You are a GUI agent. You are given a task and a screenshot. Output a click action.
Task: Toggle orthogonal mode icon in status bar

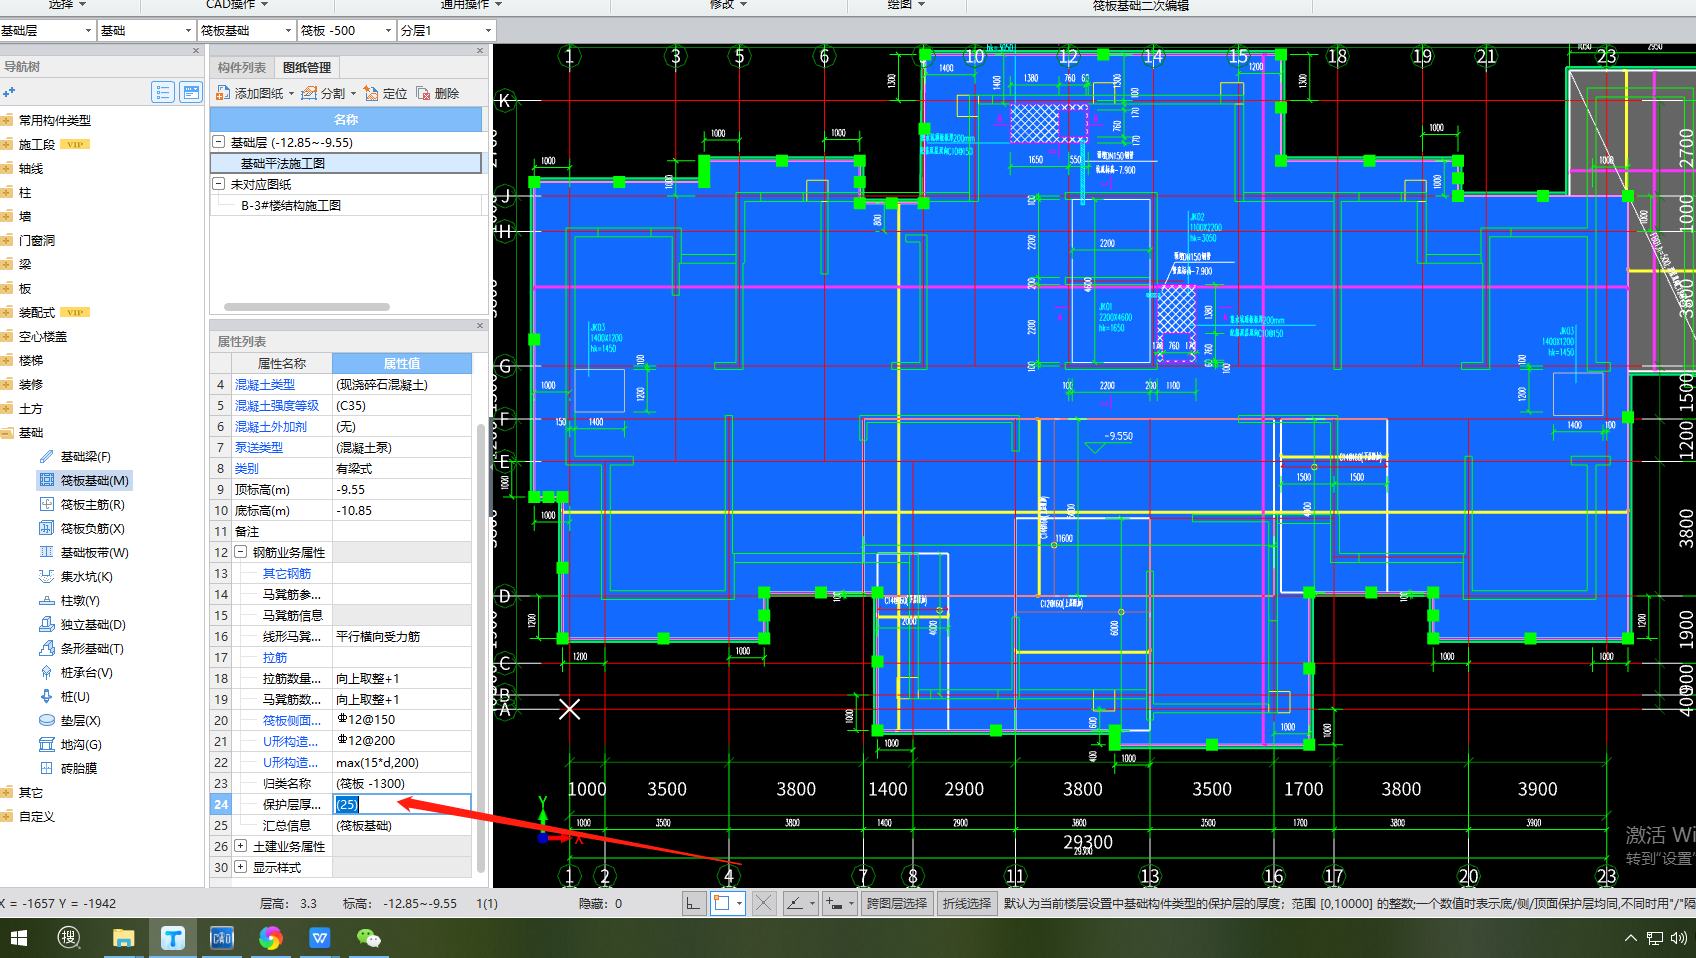(x=693, y=903)
